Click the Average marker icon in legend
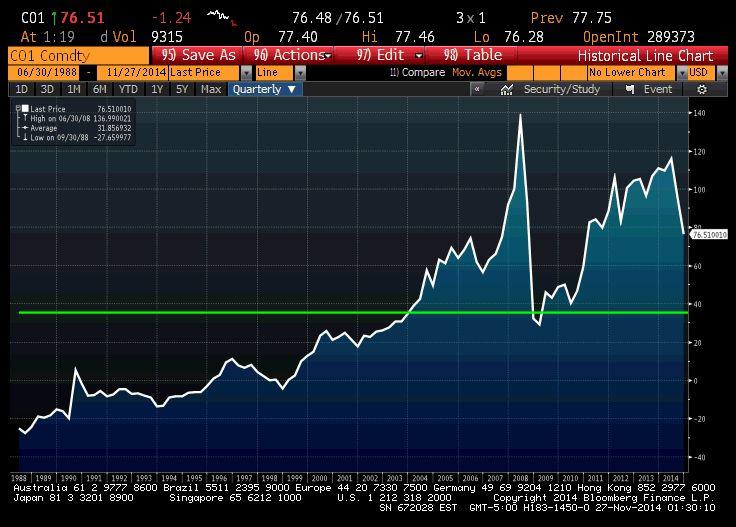 point(26,127)
